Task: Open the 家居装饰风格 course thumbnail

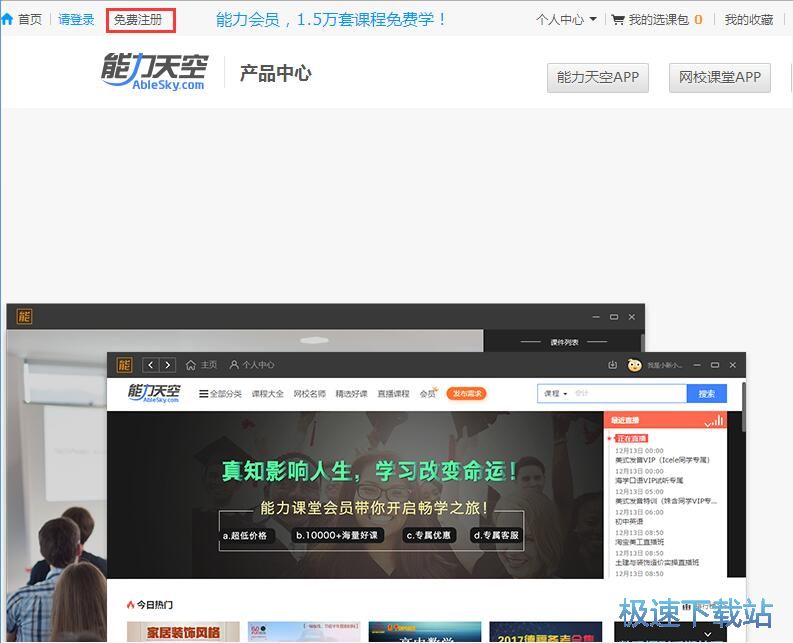Action: pos(183,632)
